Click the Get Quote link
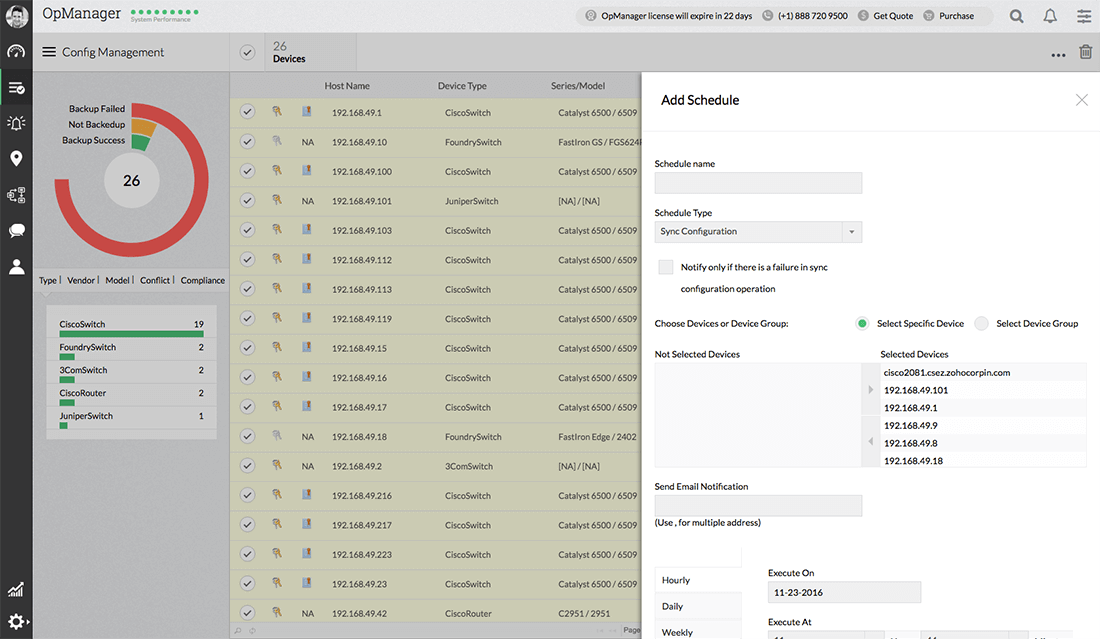 coord(892,16)
